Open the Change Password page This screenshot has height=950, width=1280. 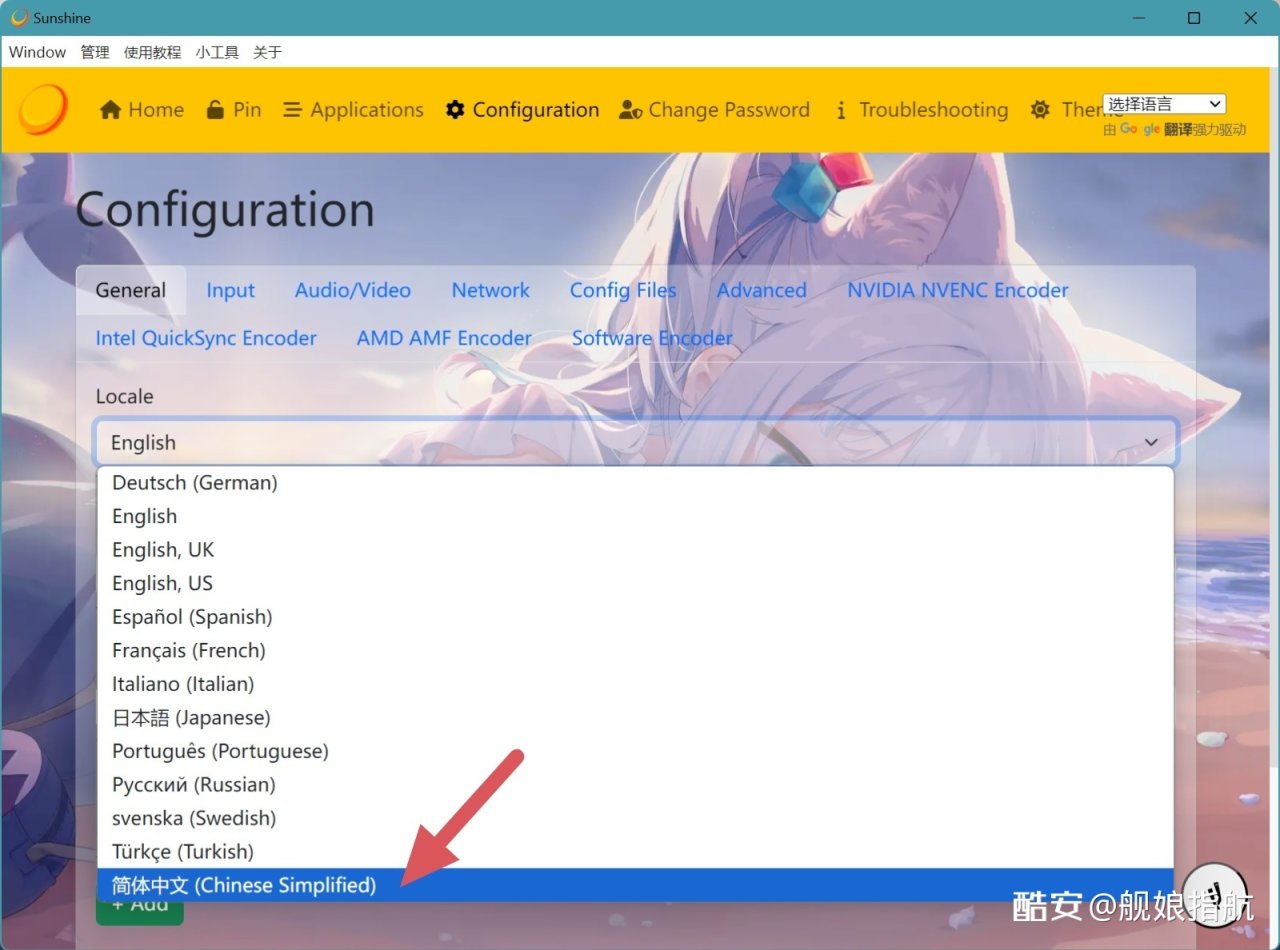(x=714, y=110)
